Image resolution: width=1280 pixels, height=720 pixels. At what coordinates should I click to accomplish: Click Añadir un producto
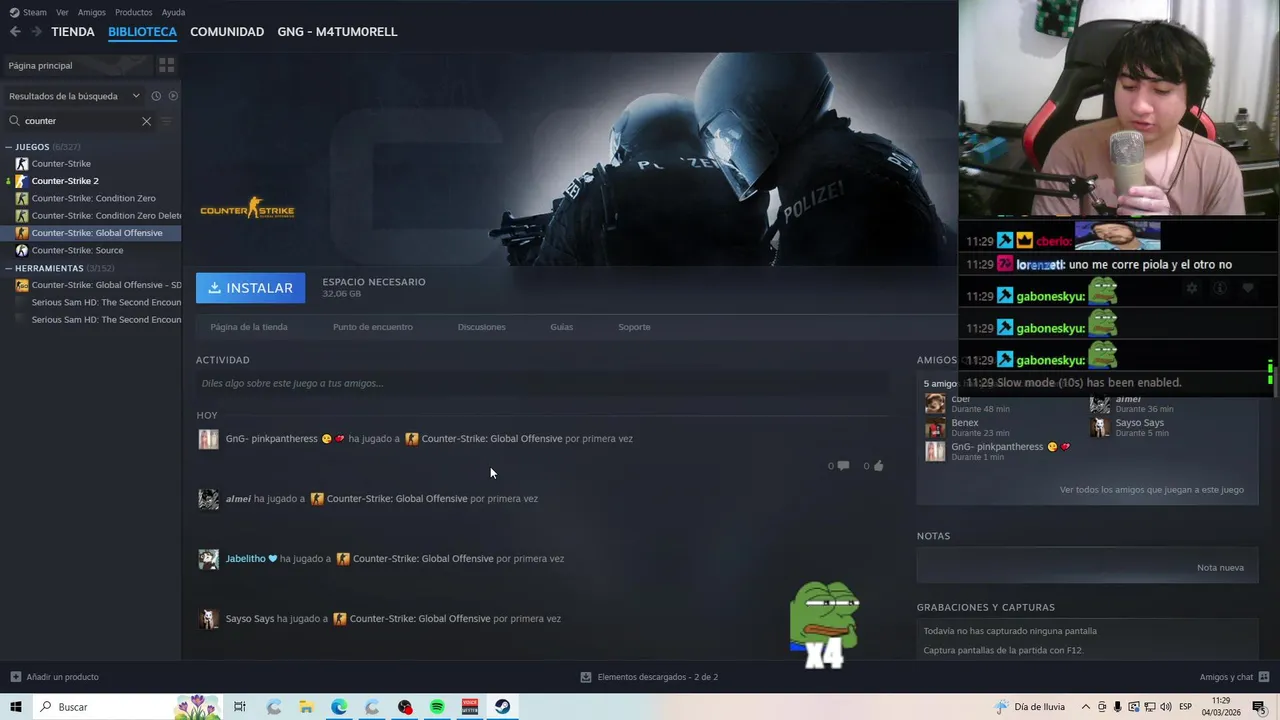54,677
